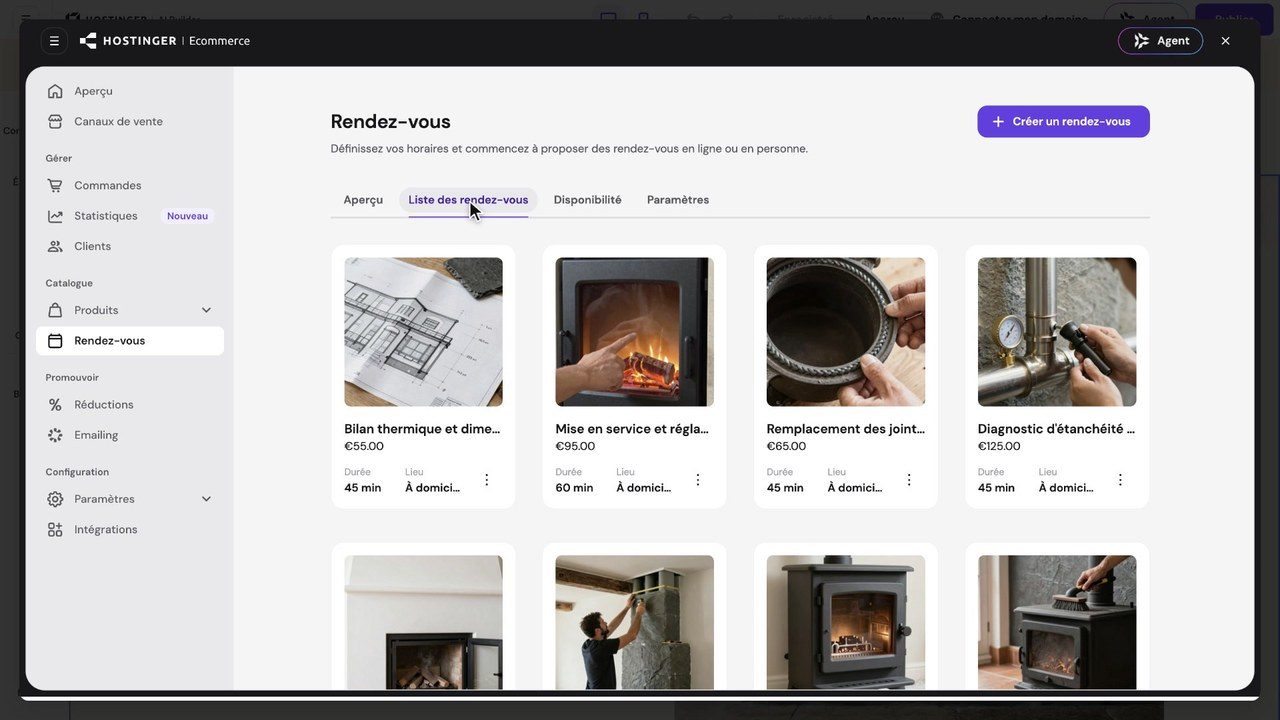
Task: Open Canaux de vente in the sidebar
Action: pos(130,121)
